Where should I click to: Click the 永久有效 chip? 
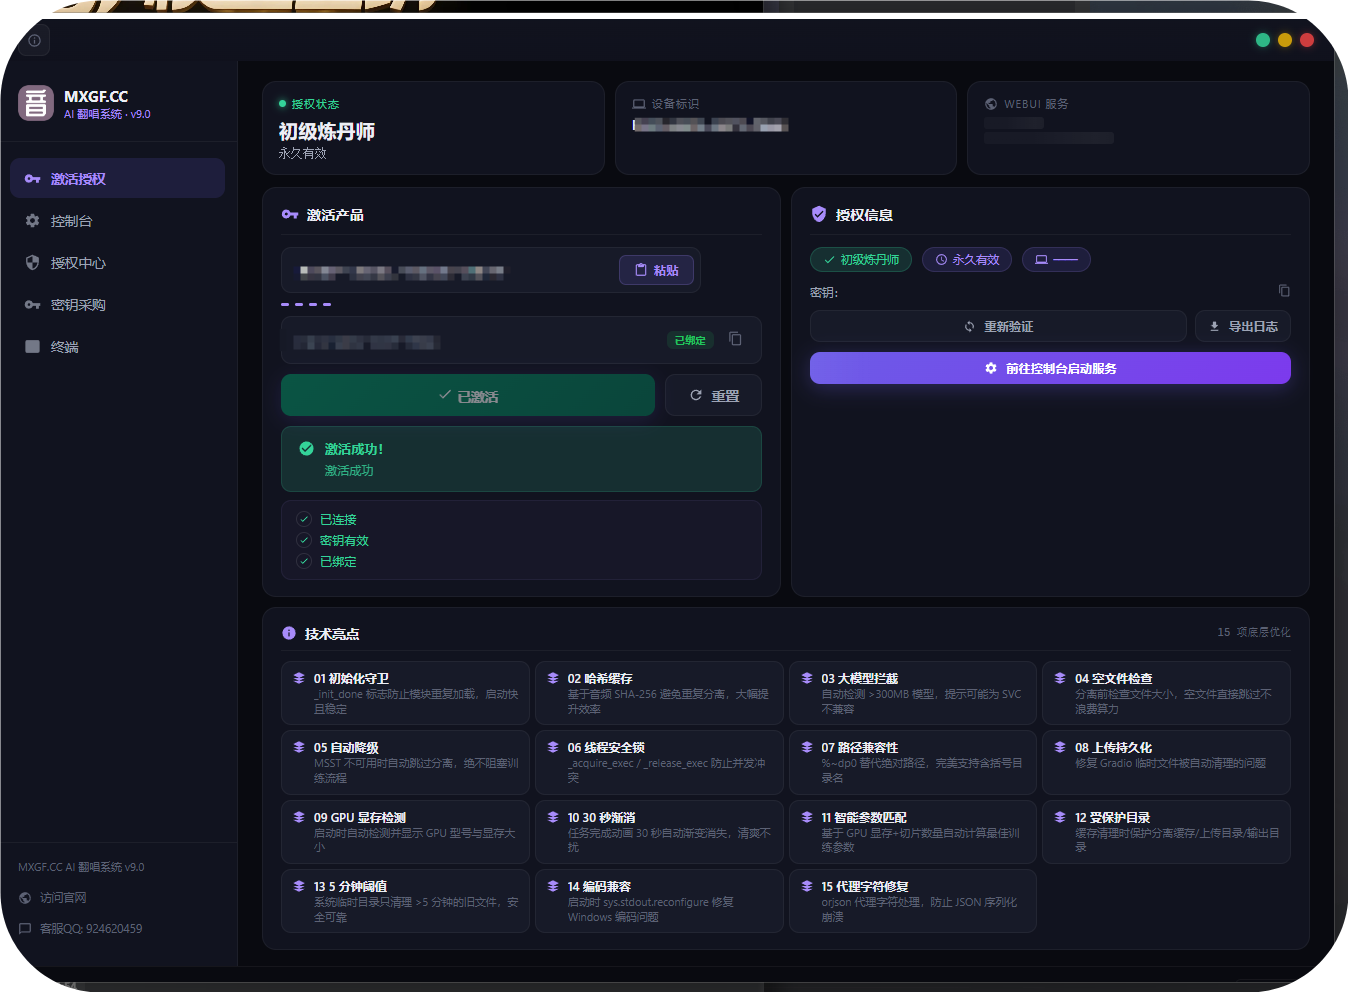[x=967, y=260]
